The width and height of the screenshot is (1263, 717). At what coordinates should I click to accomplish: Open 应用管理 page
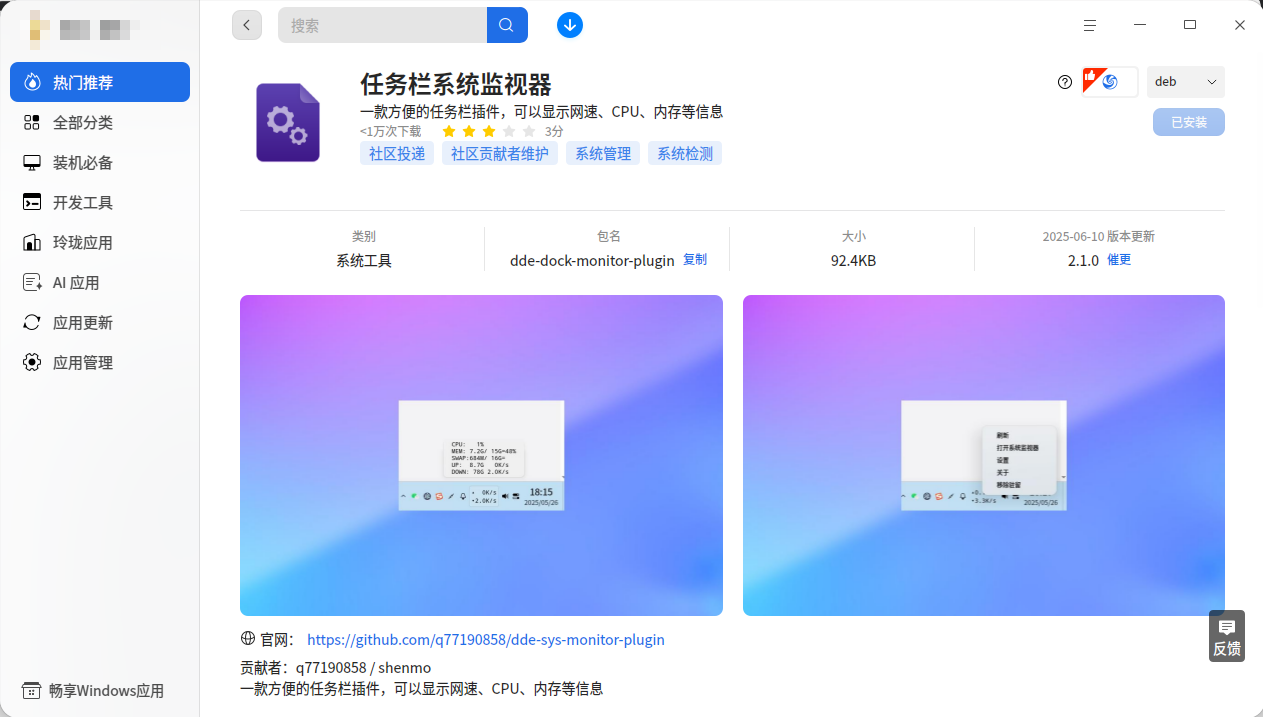(100, 362)
